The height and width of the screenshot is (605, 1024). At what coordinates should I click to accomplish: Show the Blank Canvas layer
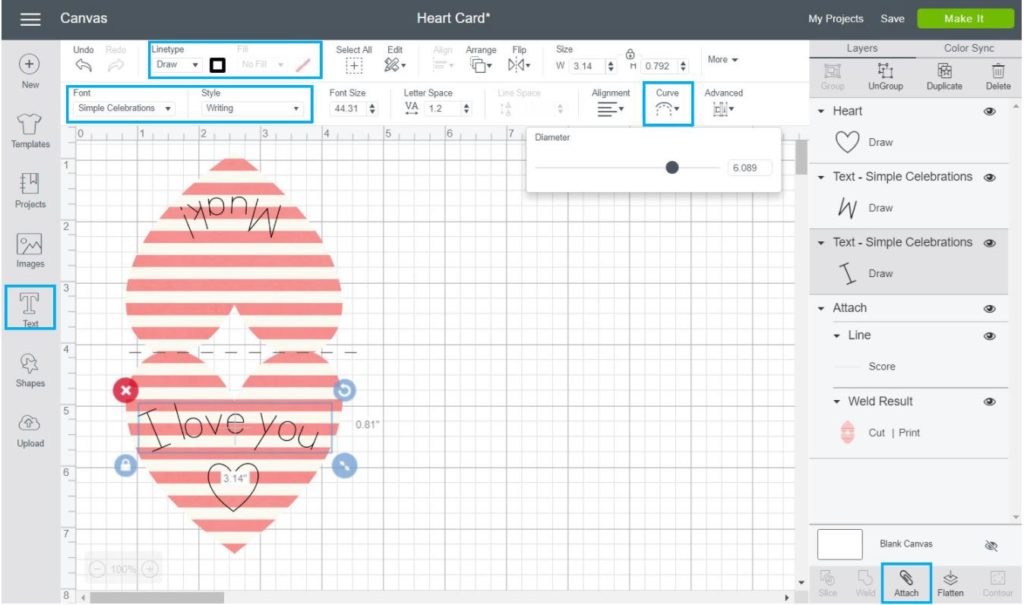(991, 546)
